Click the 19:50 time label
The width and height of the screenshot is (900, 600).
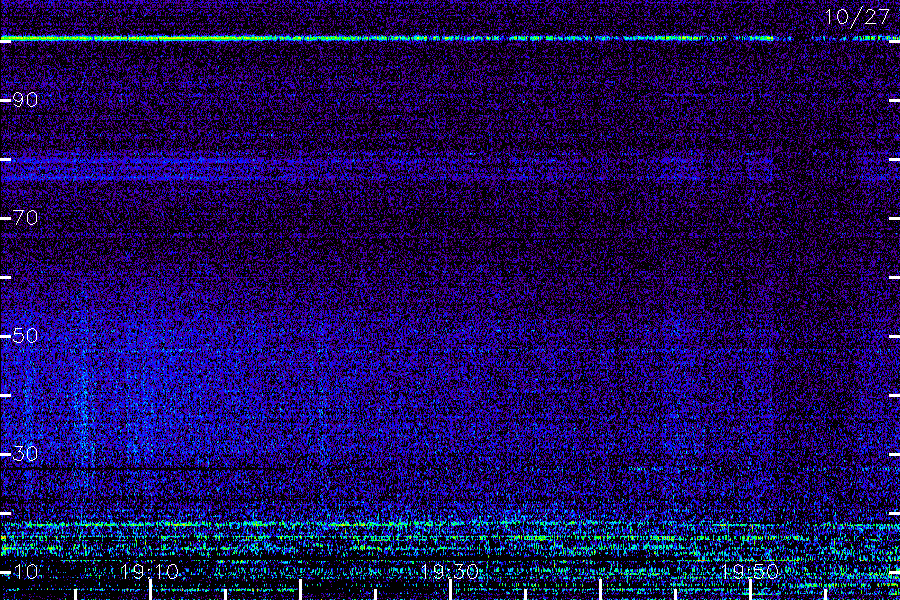click(x=750, y=572)
